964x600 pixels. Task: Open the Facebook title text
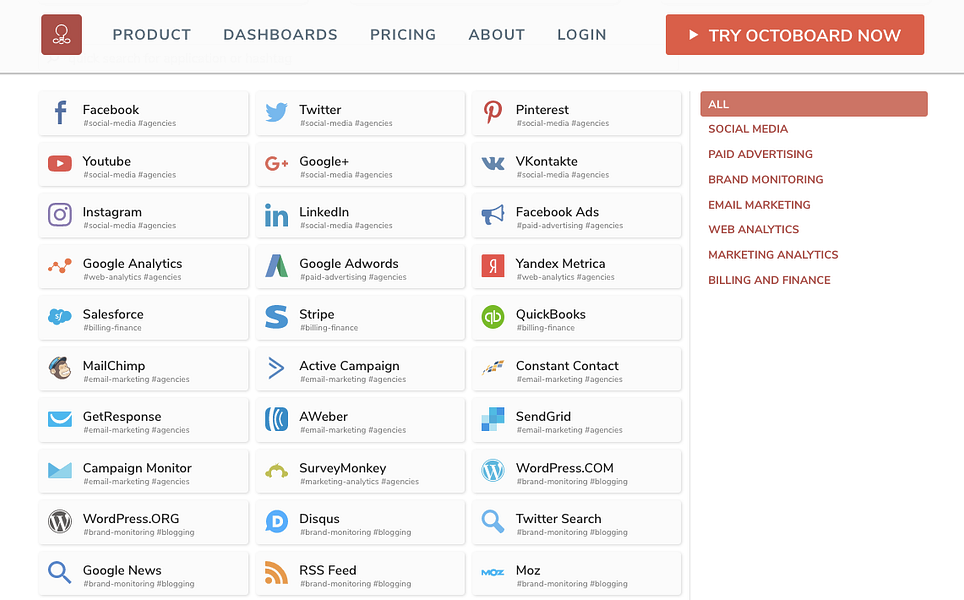pyautogui.click(x=111, y=109)
